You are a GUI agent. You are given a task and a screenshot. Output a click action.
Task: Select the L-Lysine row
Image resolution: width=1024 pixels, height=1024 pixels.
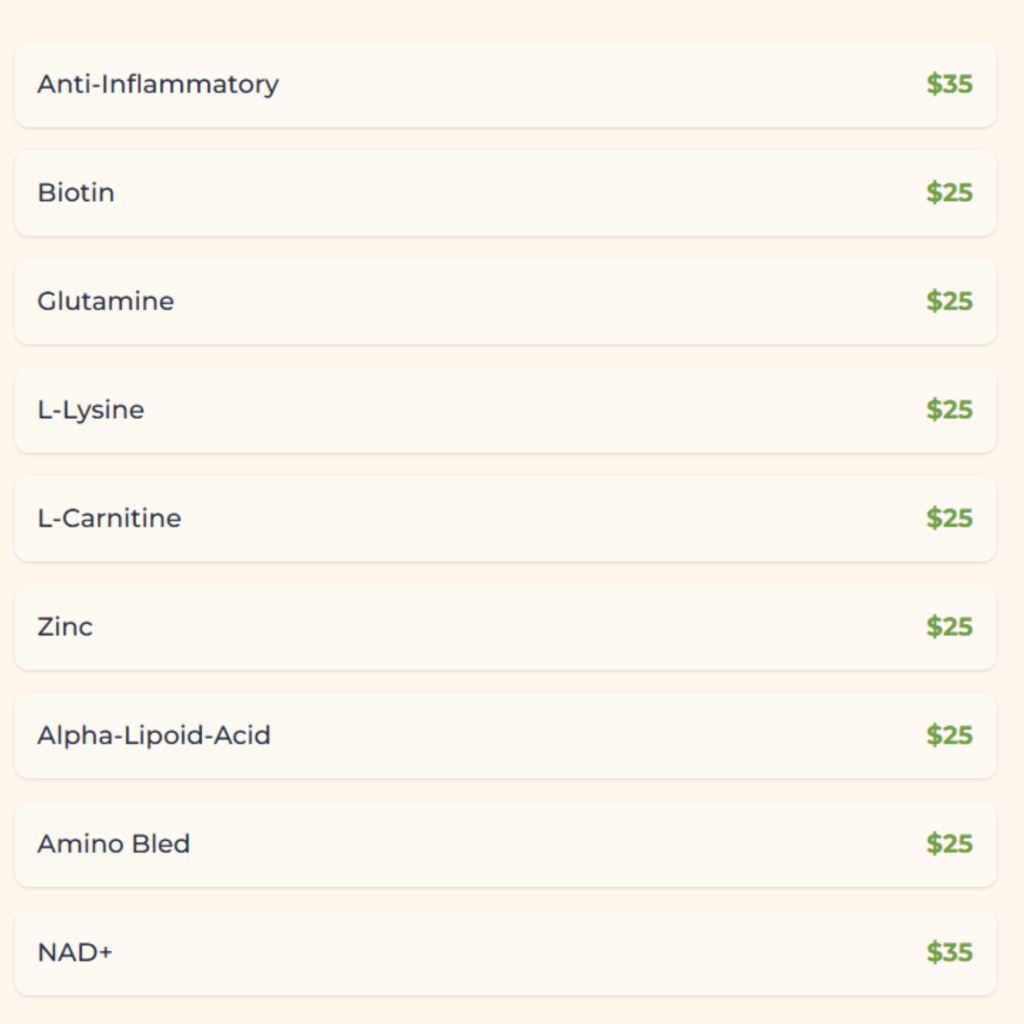tap(505, 410)
